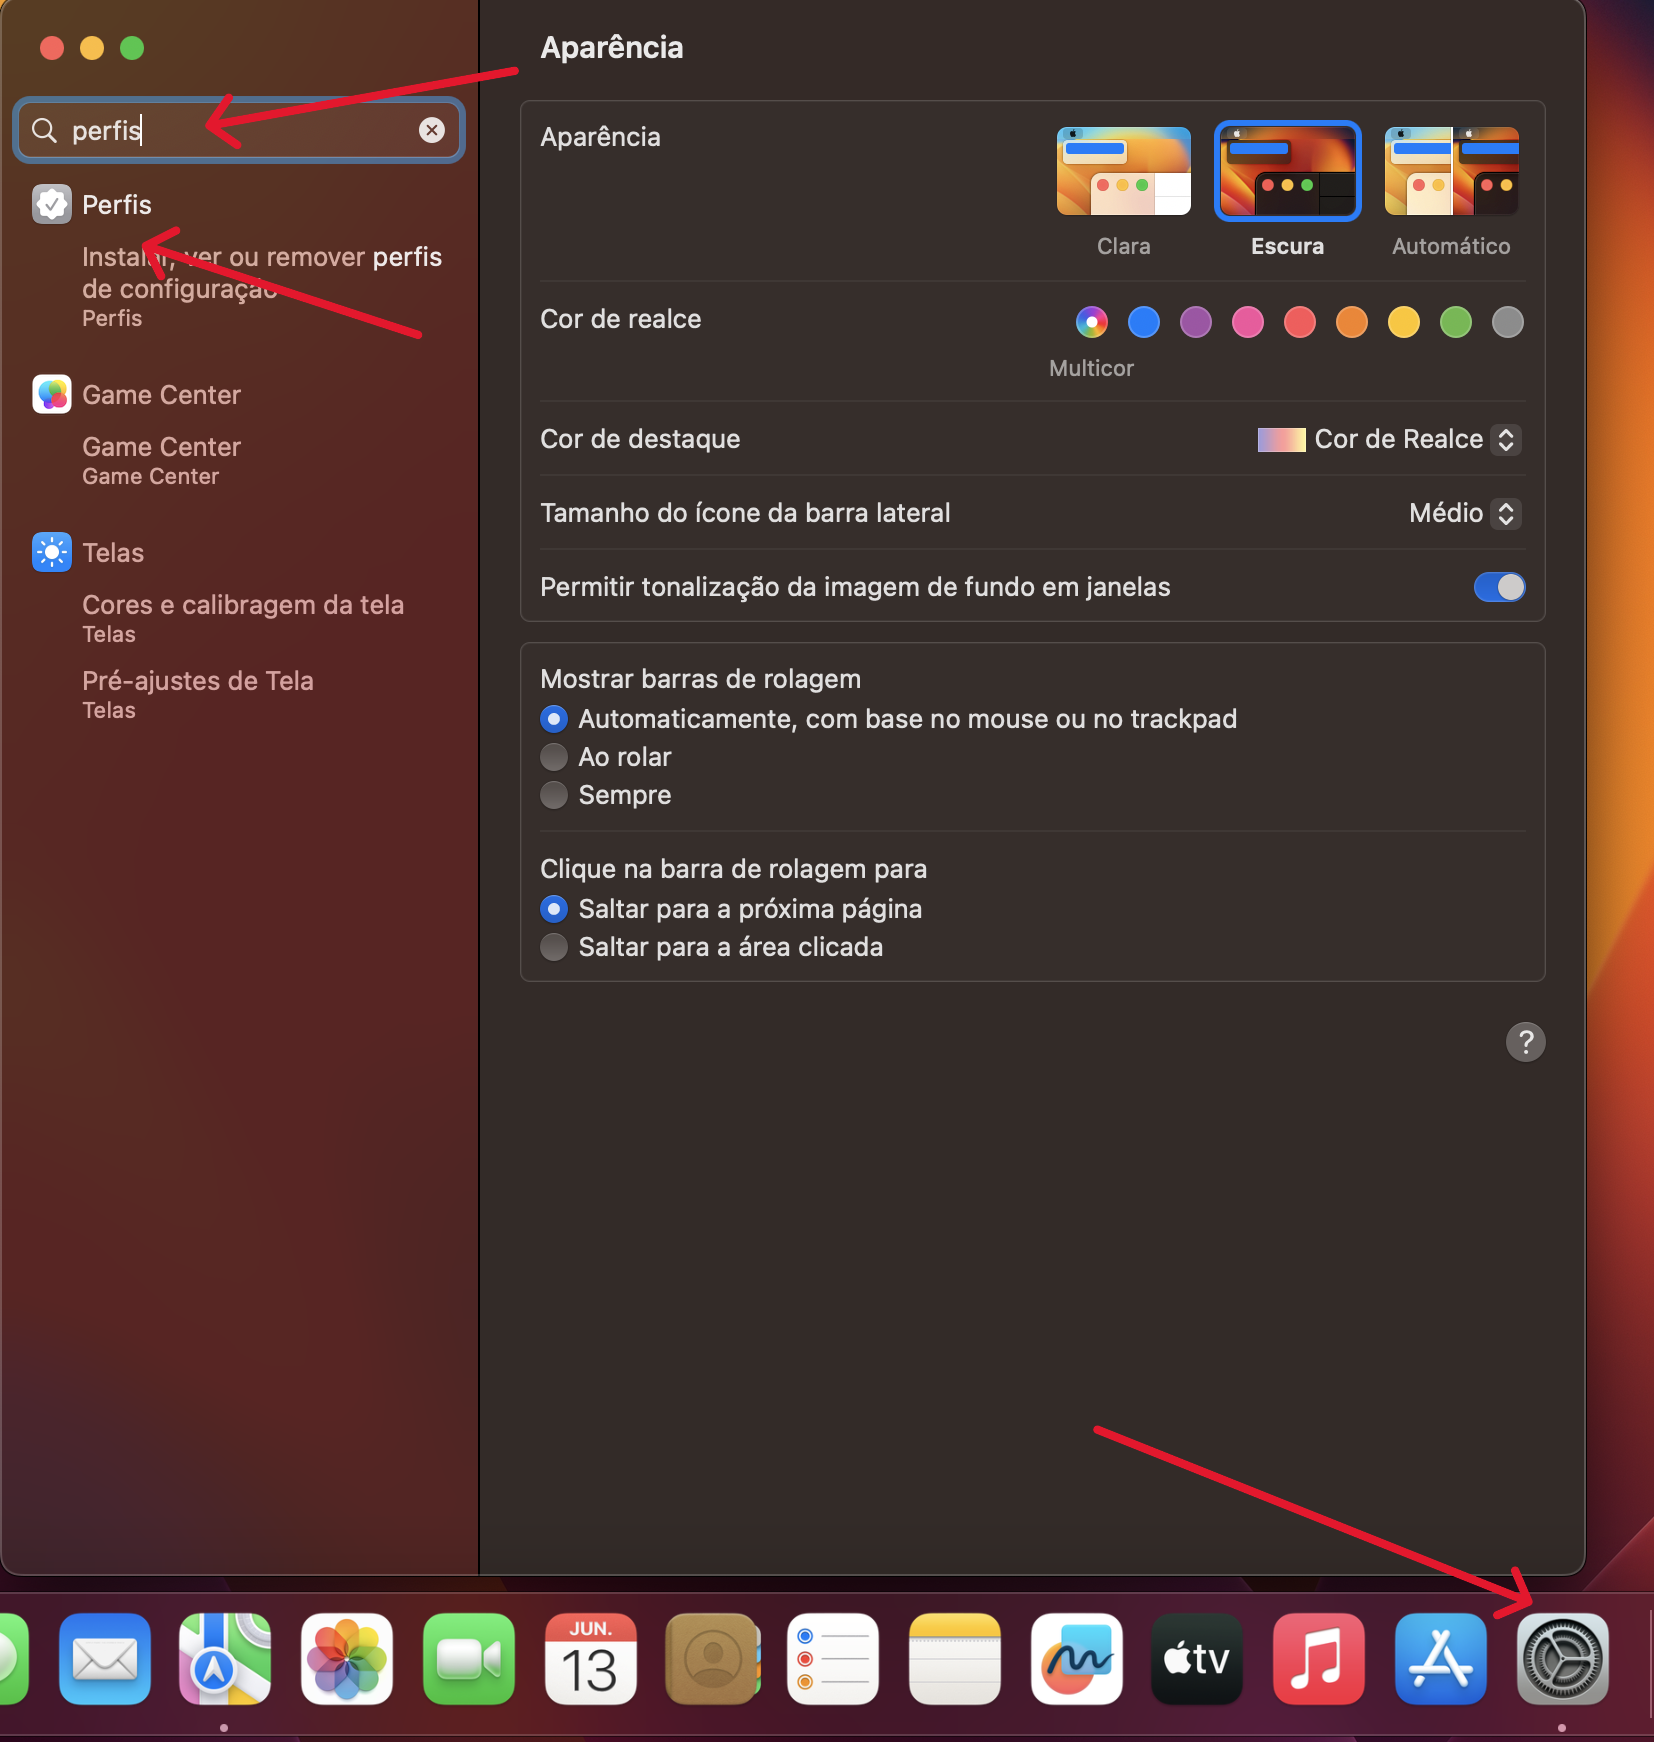Open the Telas display icon in sidebar
Viewport: 1654px width, 1742px height.
(x=52, y=552)
